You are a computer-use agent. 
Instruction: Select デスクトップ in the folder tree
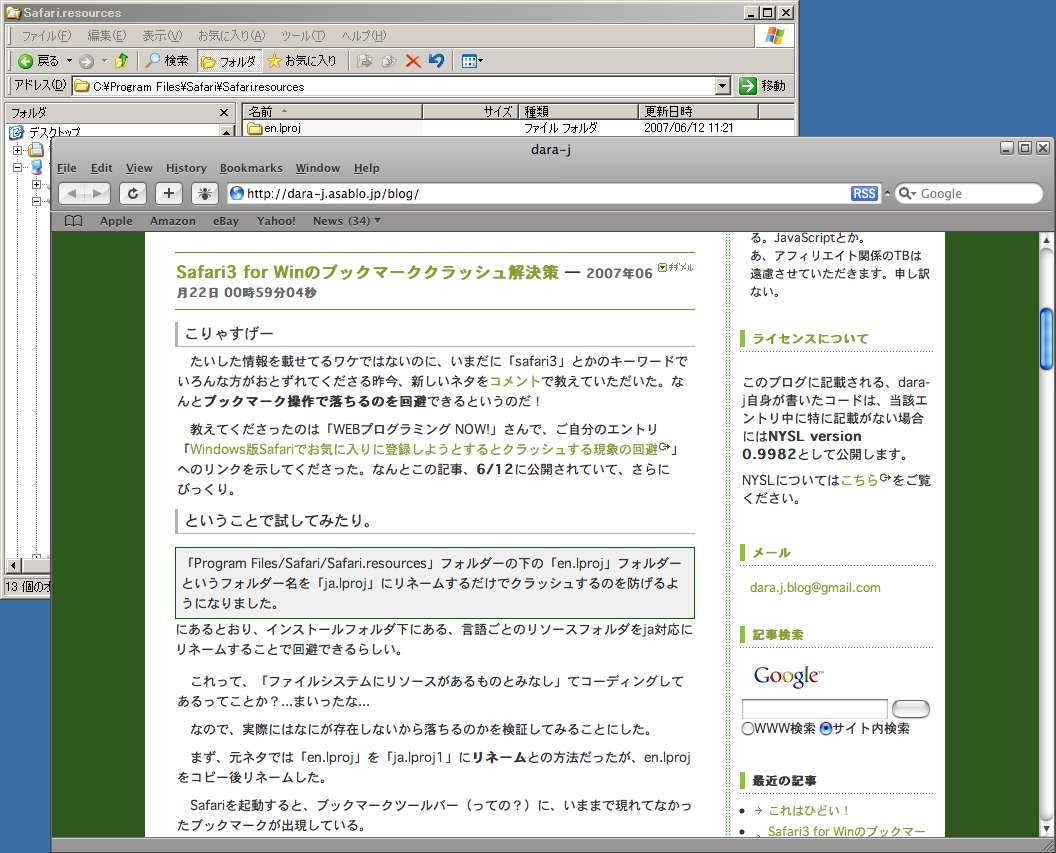coord(54,132)
